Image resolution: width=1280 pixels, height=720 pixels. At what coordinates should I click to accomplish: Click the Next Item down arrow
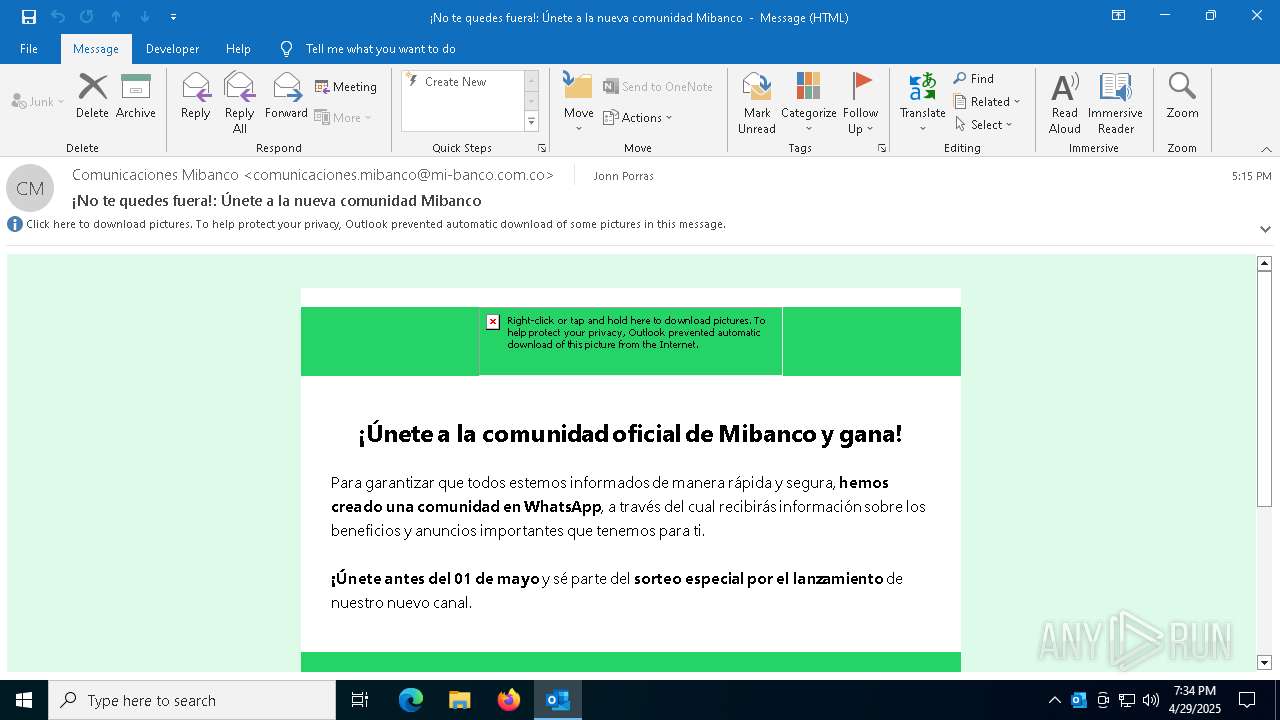pos(145,17)
